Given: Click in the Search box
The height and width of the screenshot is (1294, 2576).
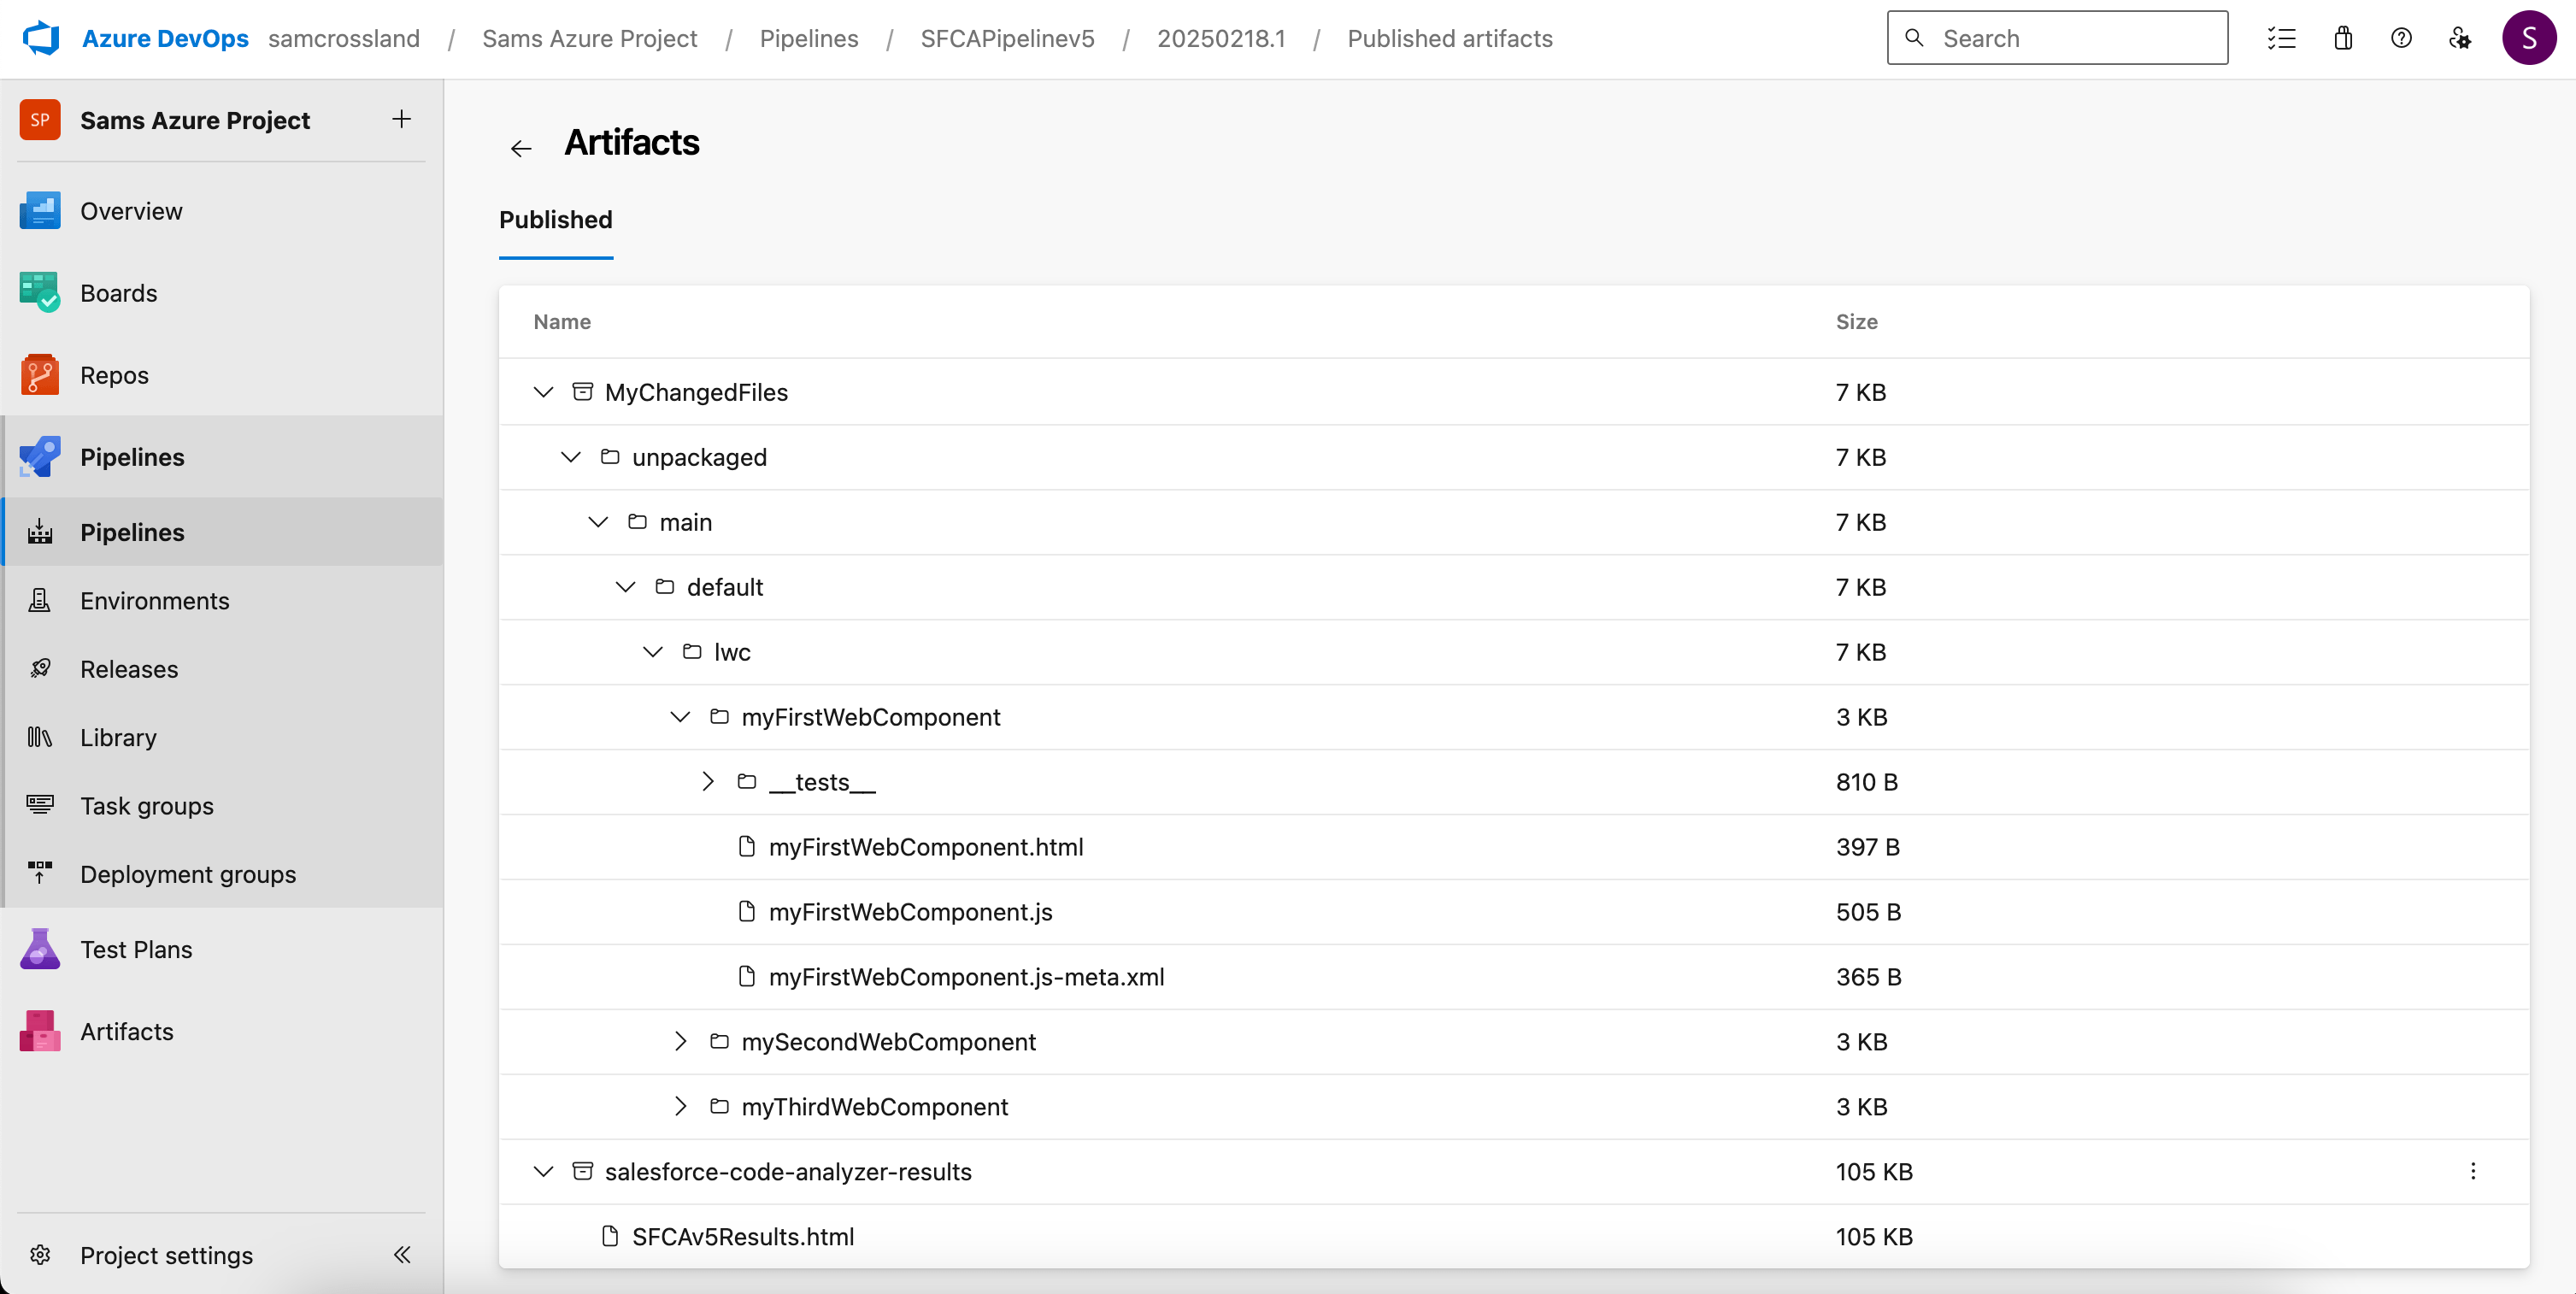Looking at the screenshot, I should 2057,38.
